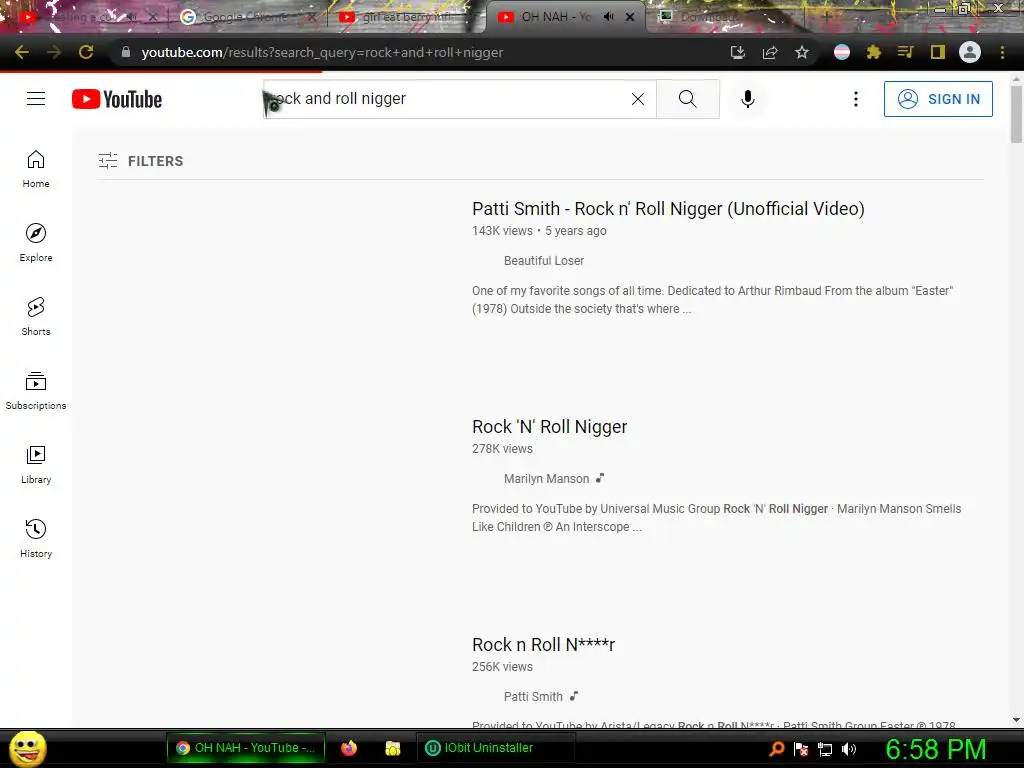This screenshot has height=768, width=1024.
Task: Open Subscriptions in the sidebar
Action: [36, 391]
